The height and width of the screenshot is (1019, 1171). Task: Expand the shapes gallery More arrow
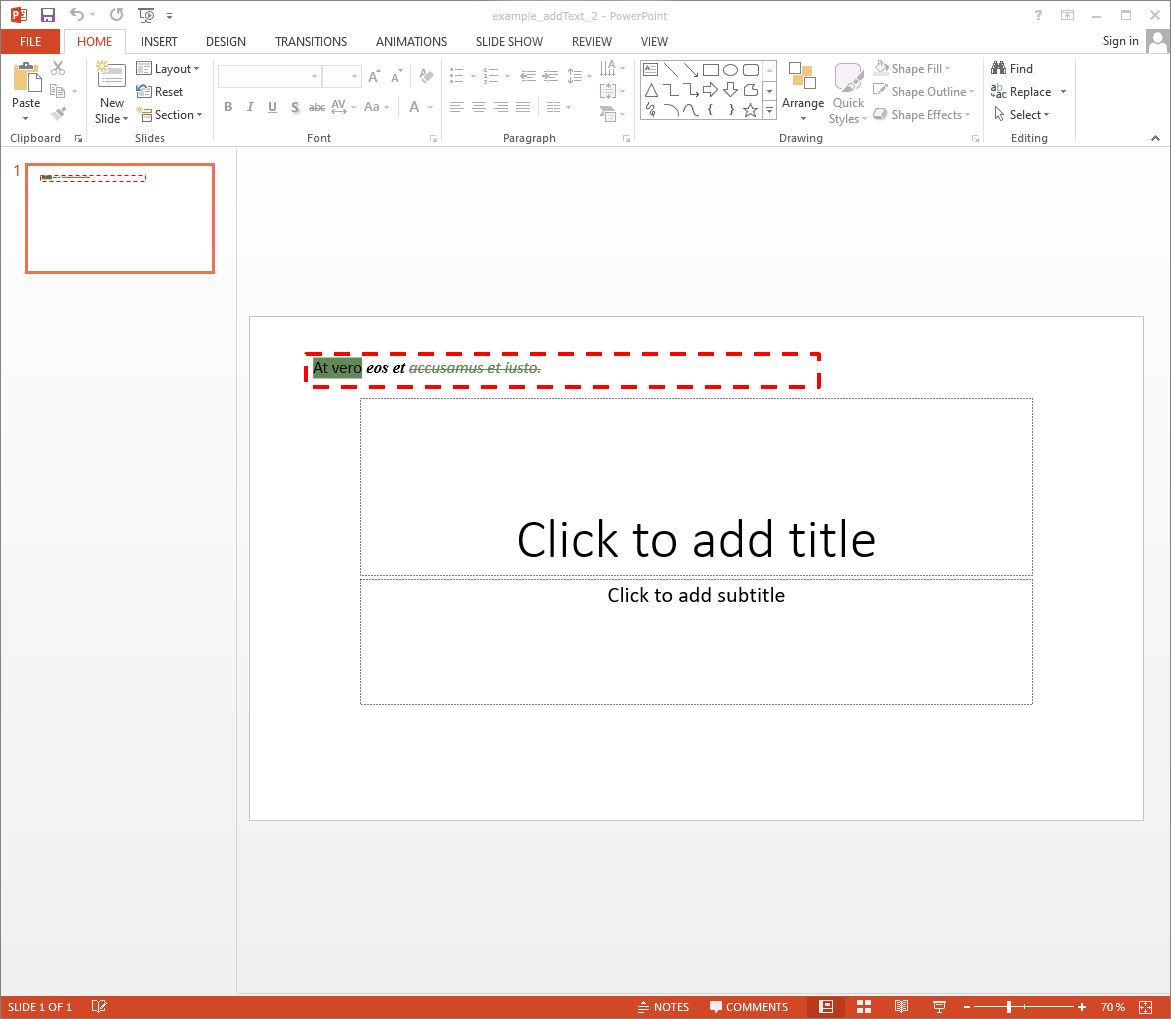coord(769,110)
